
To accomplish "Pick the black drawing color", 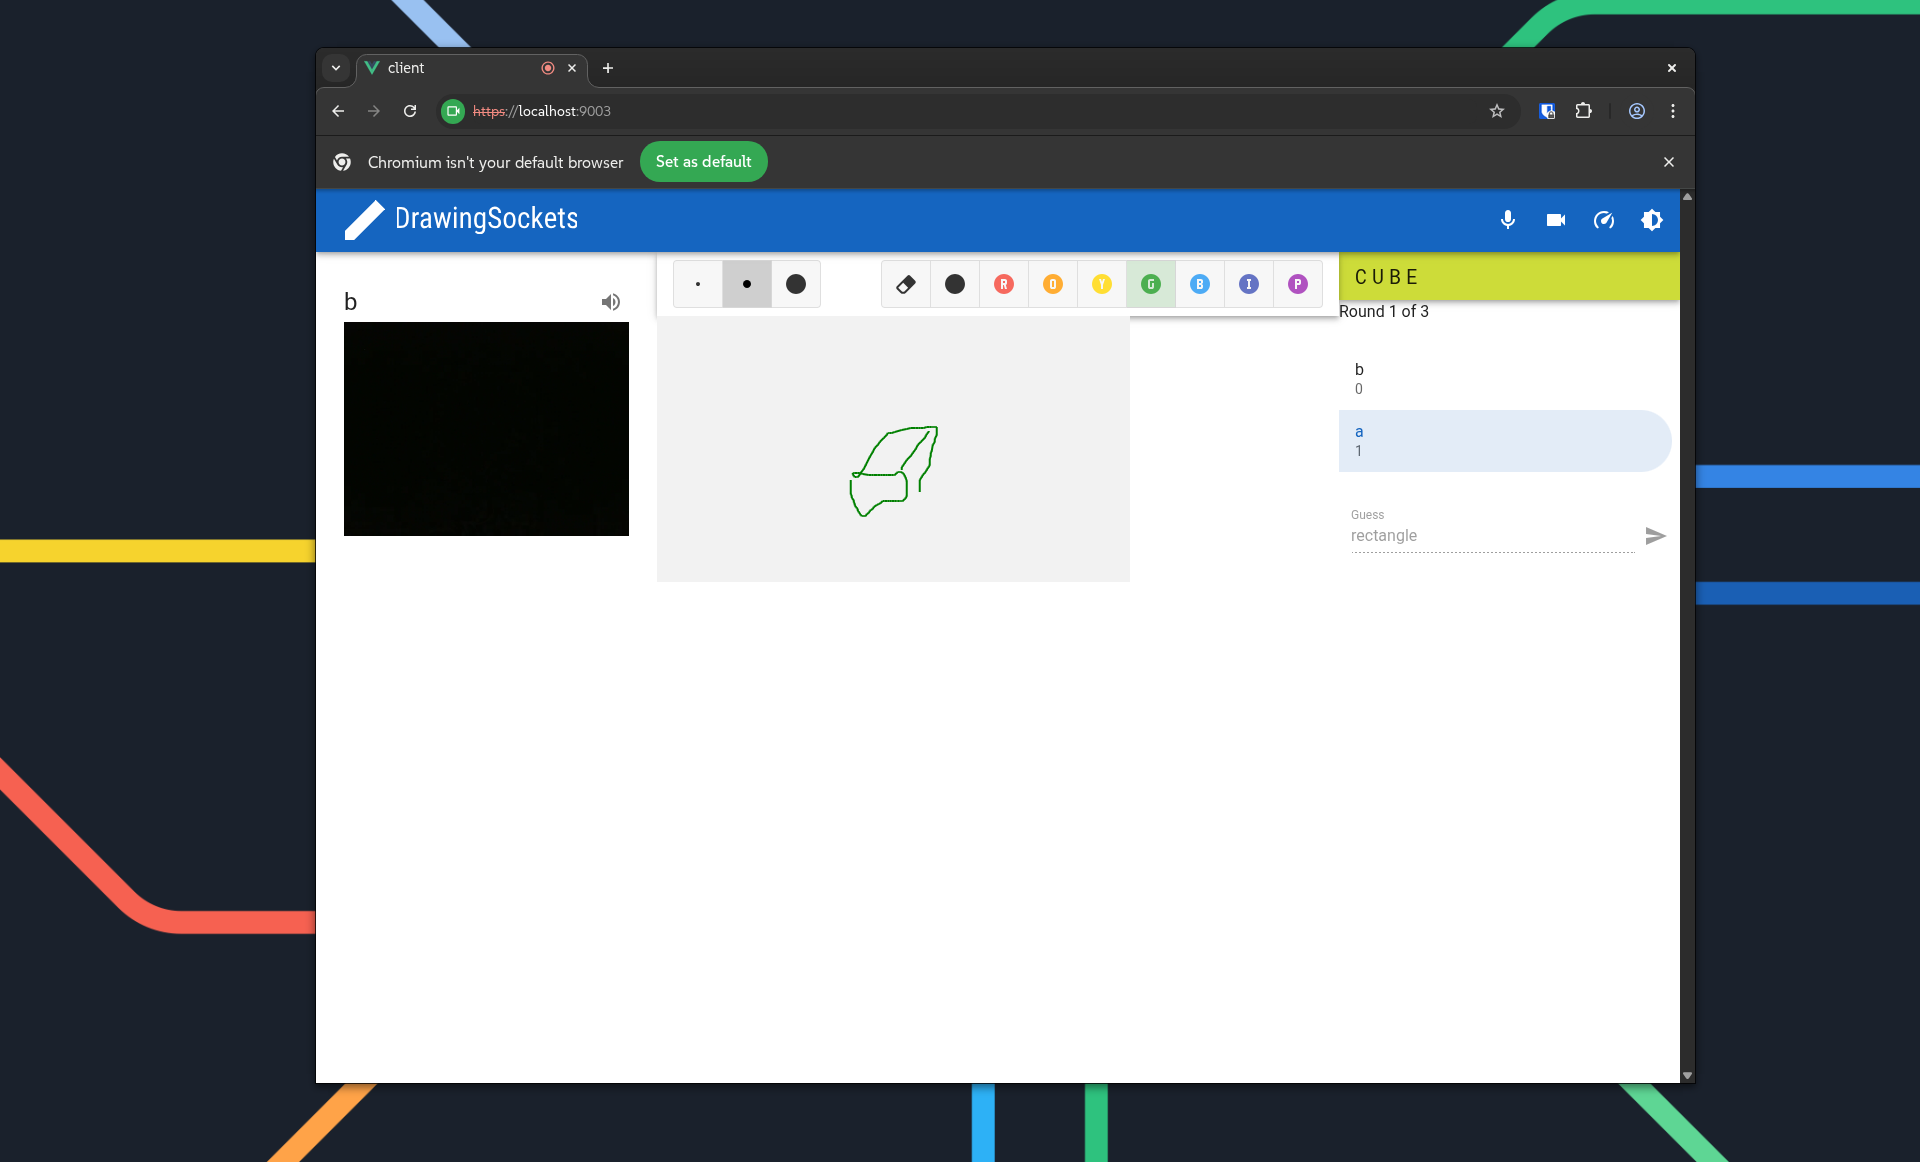I will tap(954, 284).
